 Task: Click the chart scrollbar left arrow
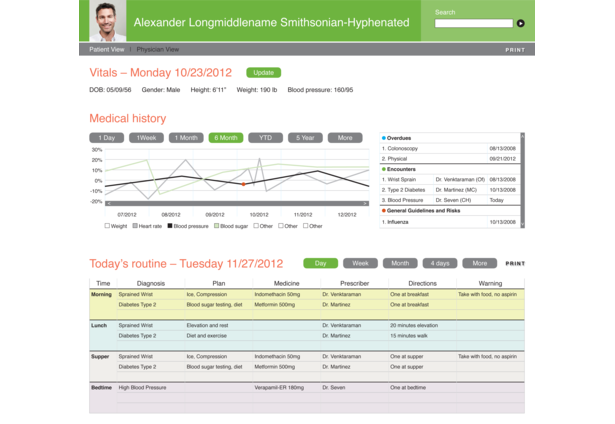click(108, 204)
